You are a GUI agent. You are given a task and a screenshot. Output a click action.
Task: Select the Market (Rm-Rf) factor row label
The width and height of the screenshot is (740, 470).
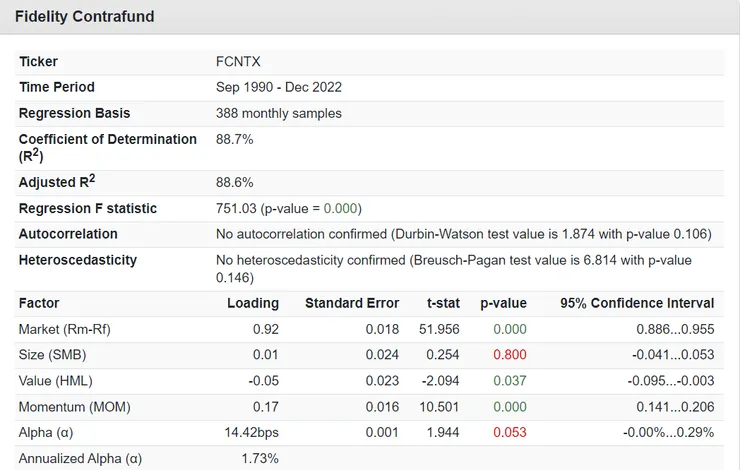66,329
